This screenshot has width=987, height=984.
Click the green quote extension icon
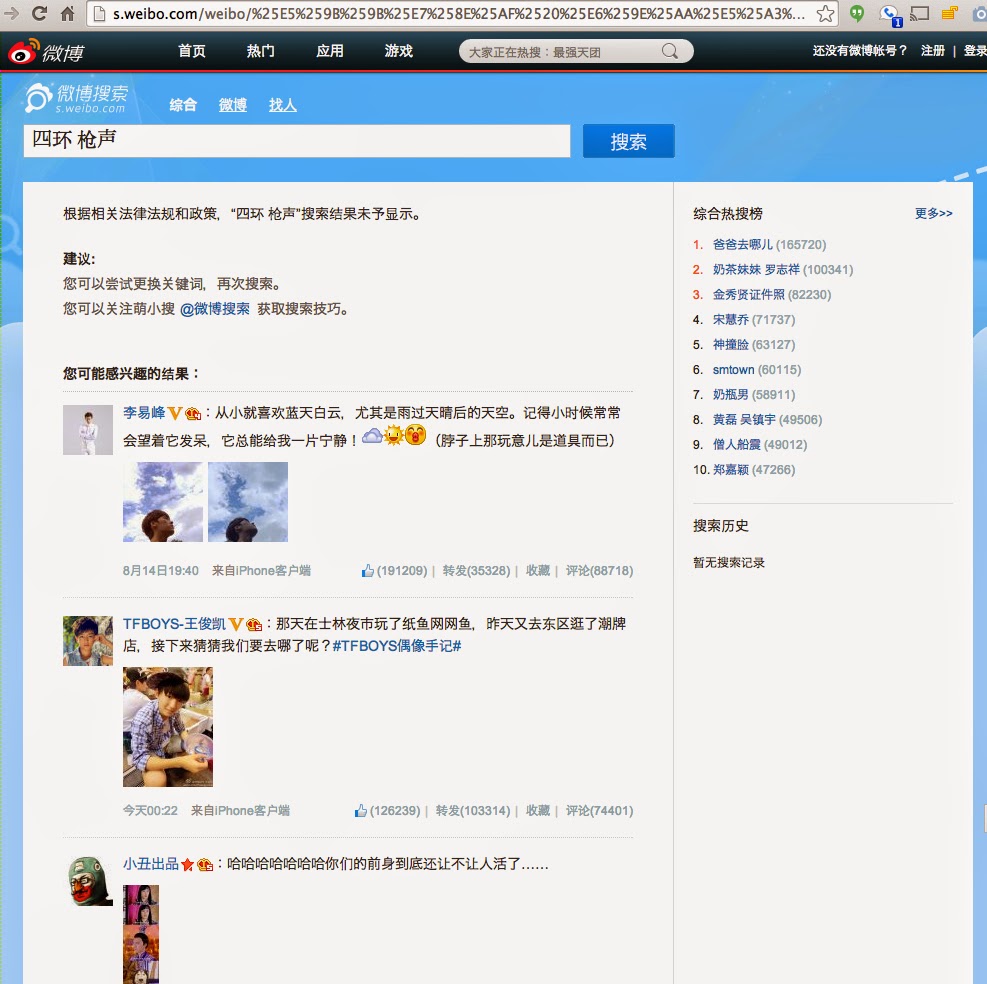point(857,13)
